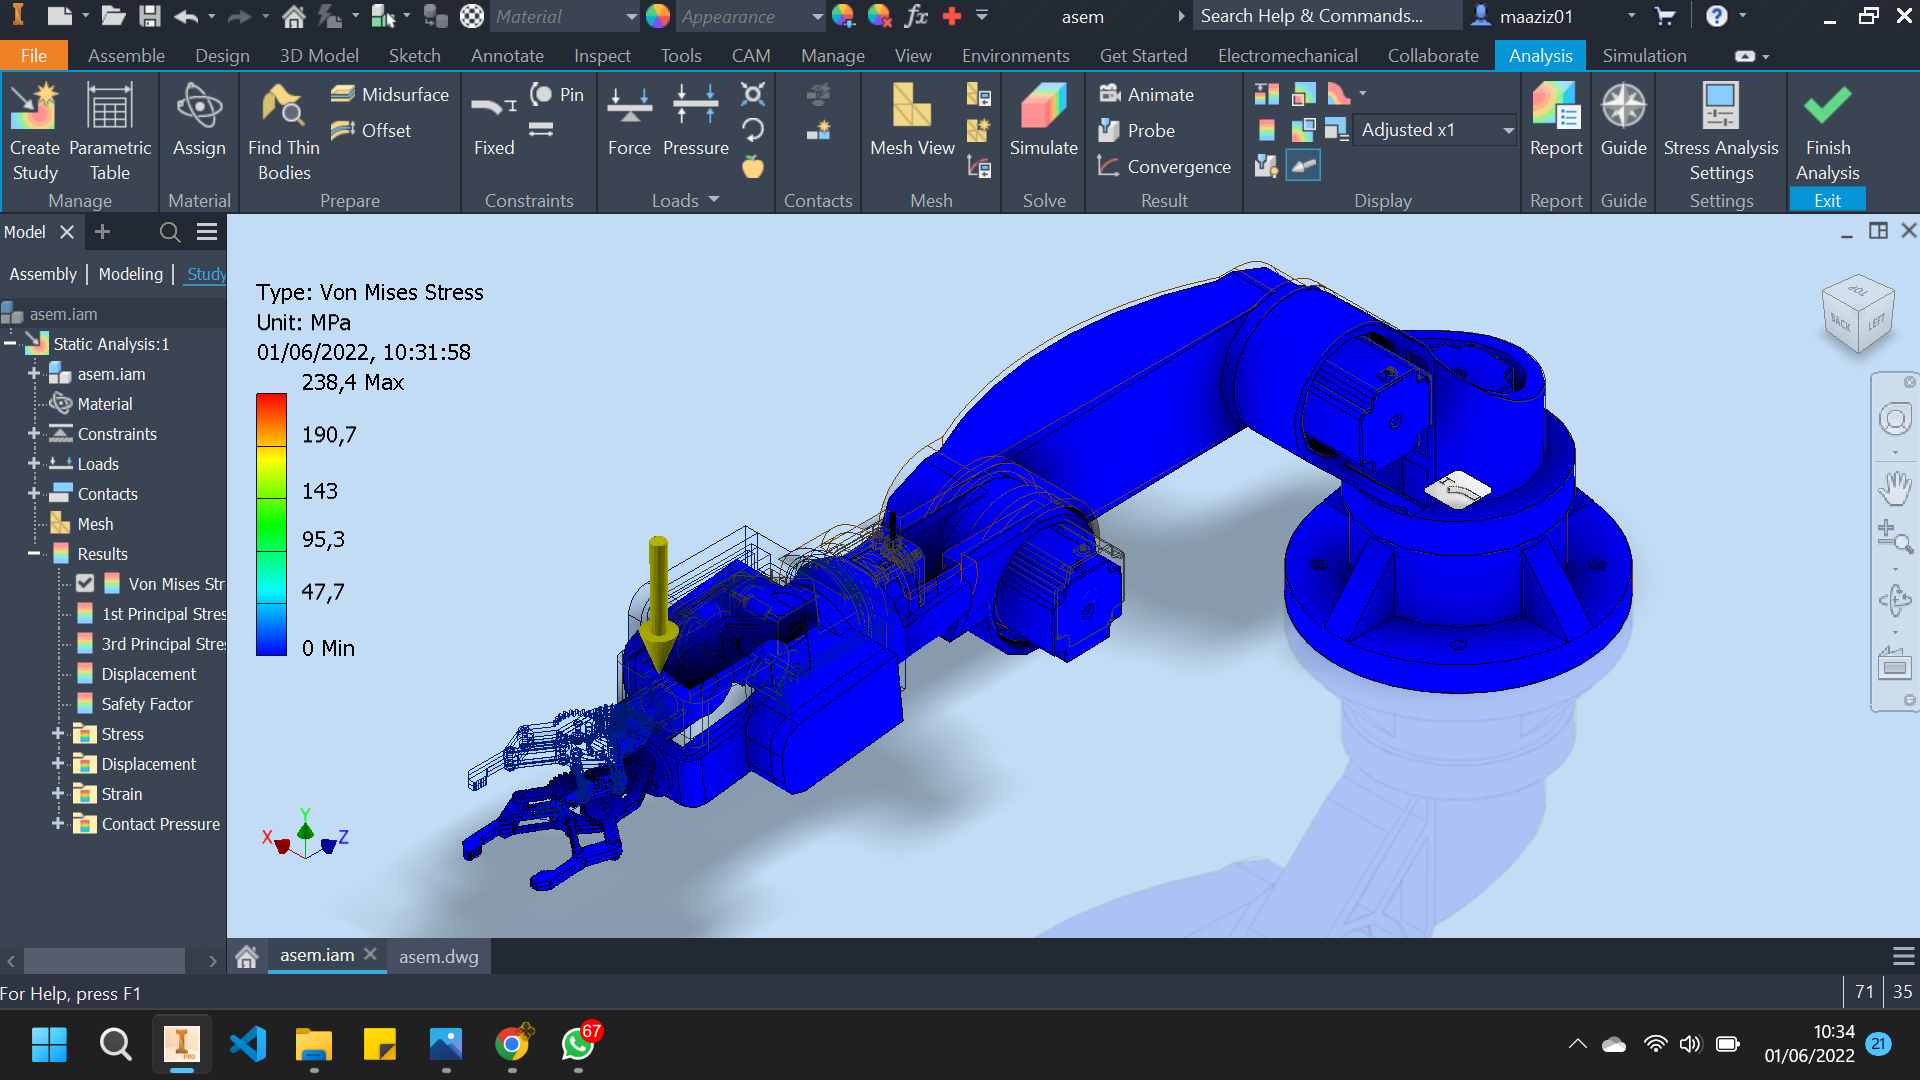Image resolution: width=1920 pixels, height=1080 pixels.
Task: Add a Pin constraint
Action: click(x=556, y=94)
